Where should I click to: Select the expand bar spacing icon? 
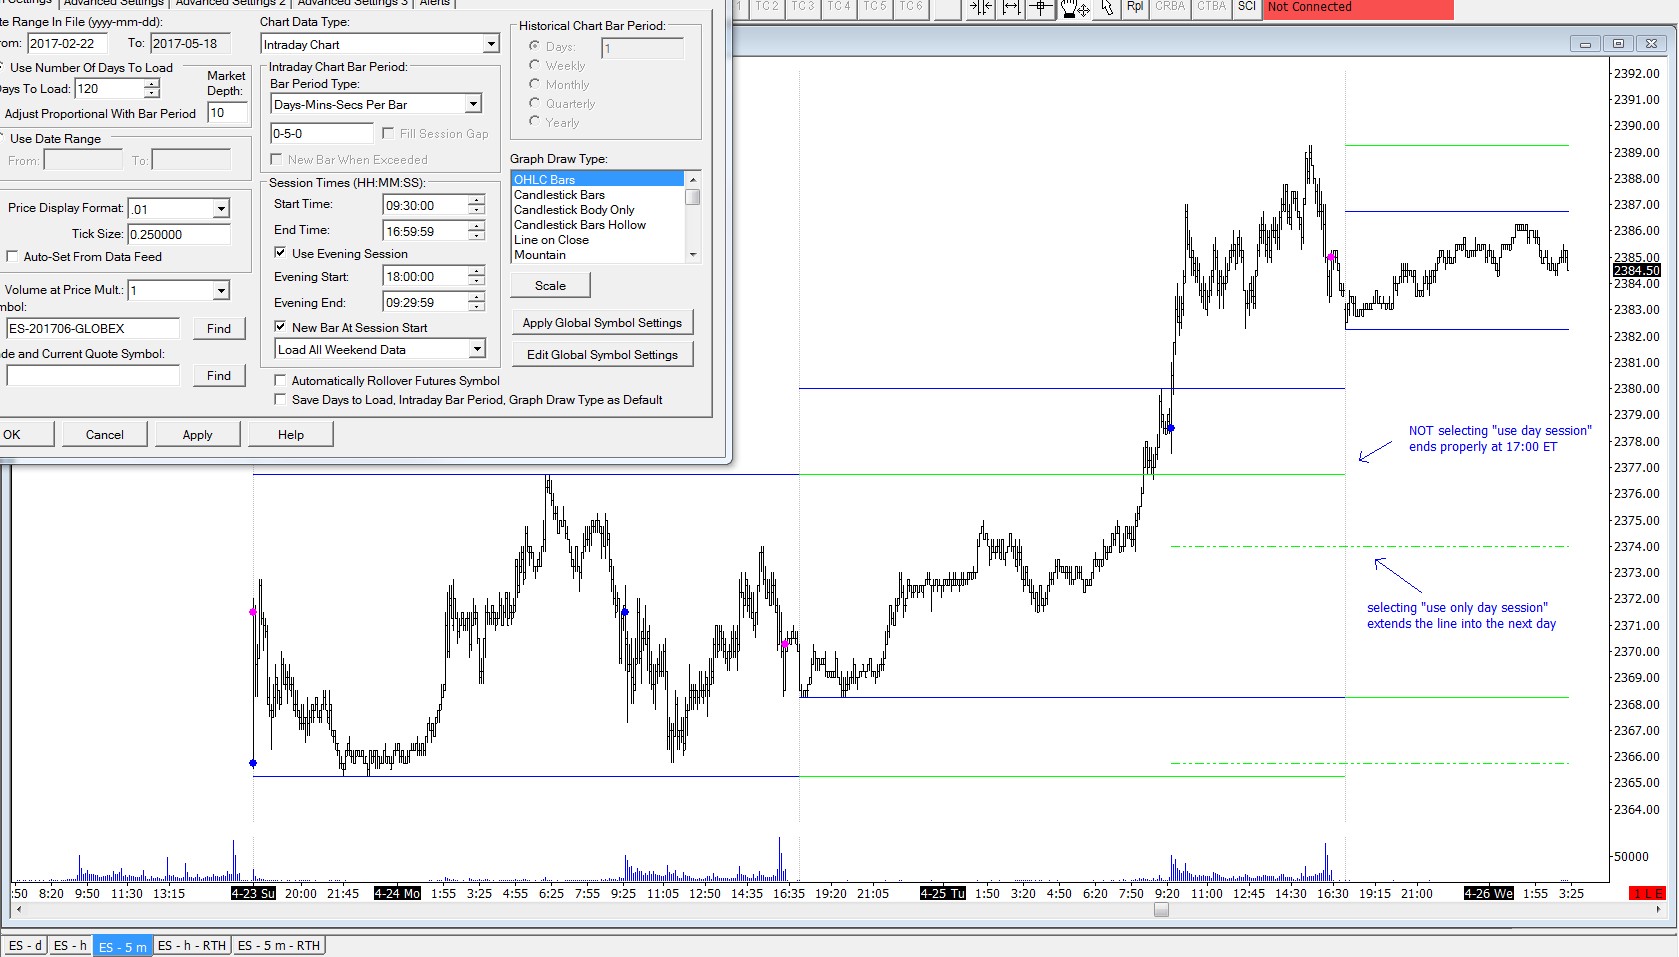(1011, 8)
